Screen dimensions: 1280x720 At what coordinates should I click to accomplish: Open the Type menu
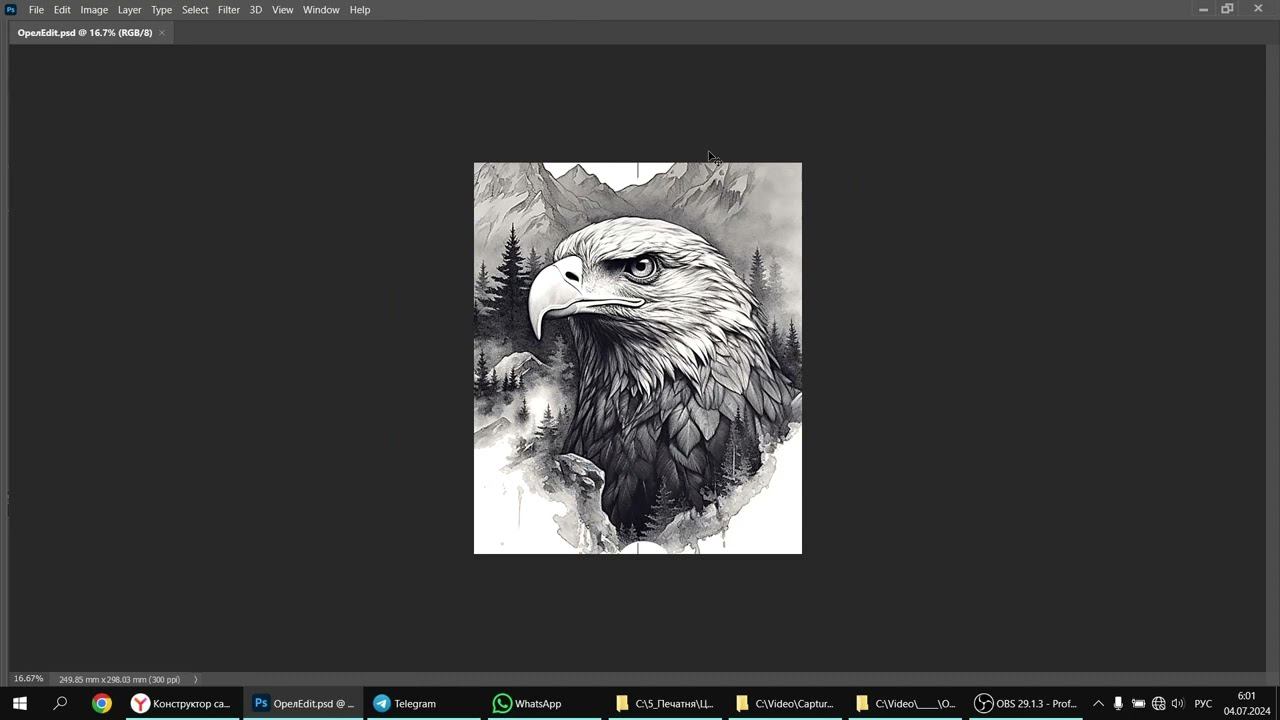[x=162, y=10]
